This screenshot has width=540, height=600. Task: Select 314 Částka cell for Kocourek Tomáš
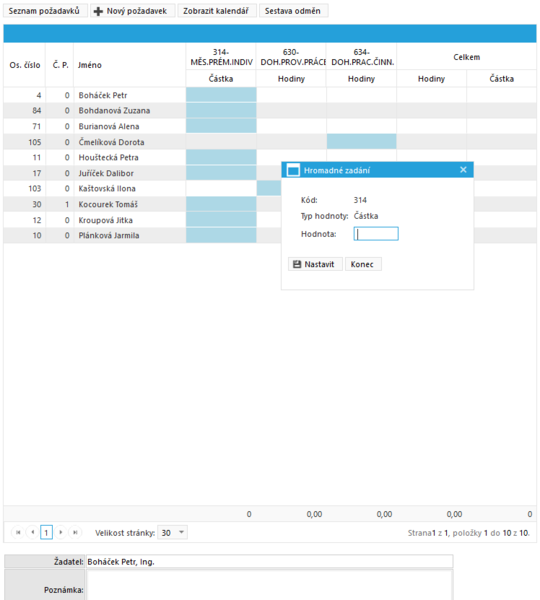[x=221, y=204]
